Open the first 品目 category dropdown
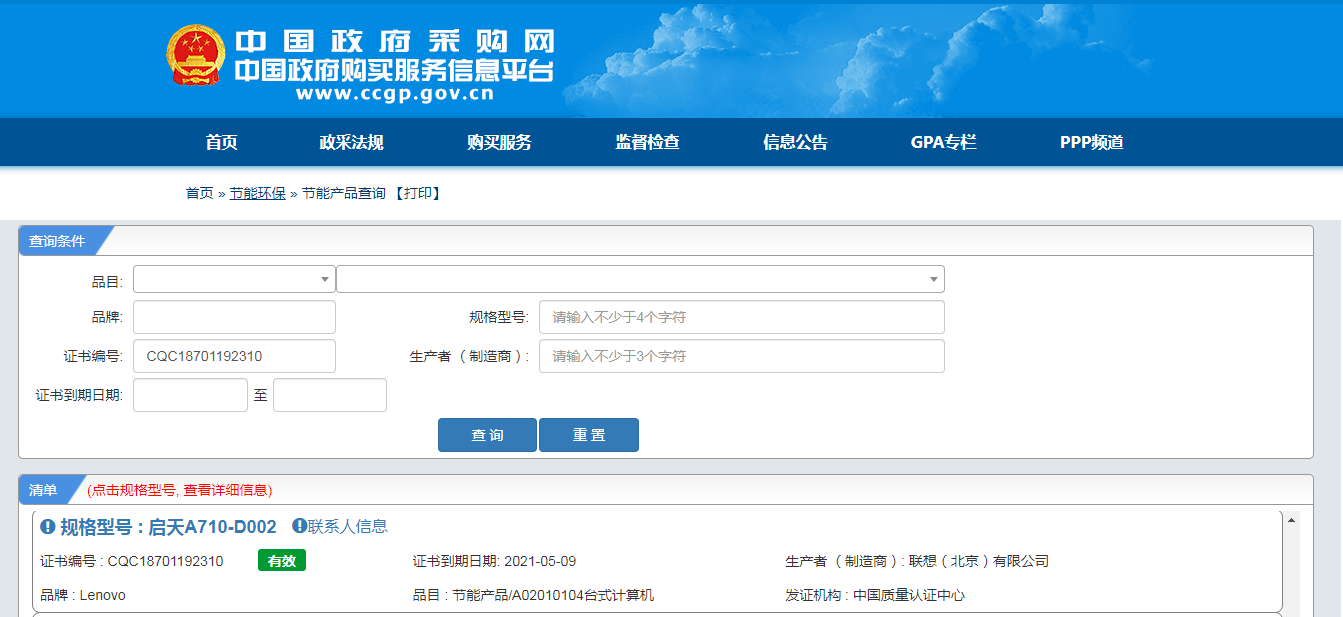This screenshot has width=1343, height=617. coord(234,279)
